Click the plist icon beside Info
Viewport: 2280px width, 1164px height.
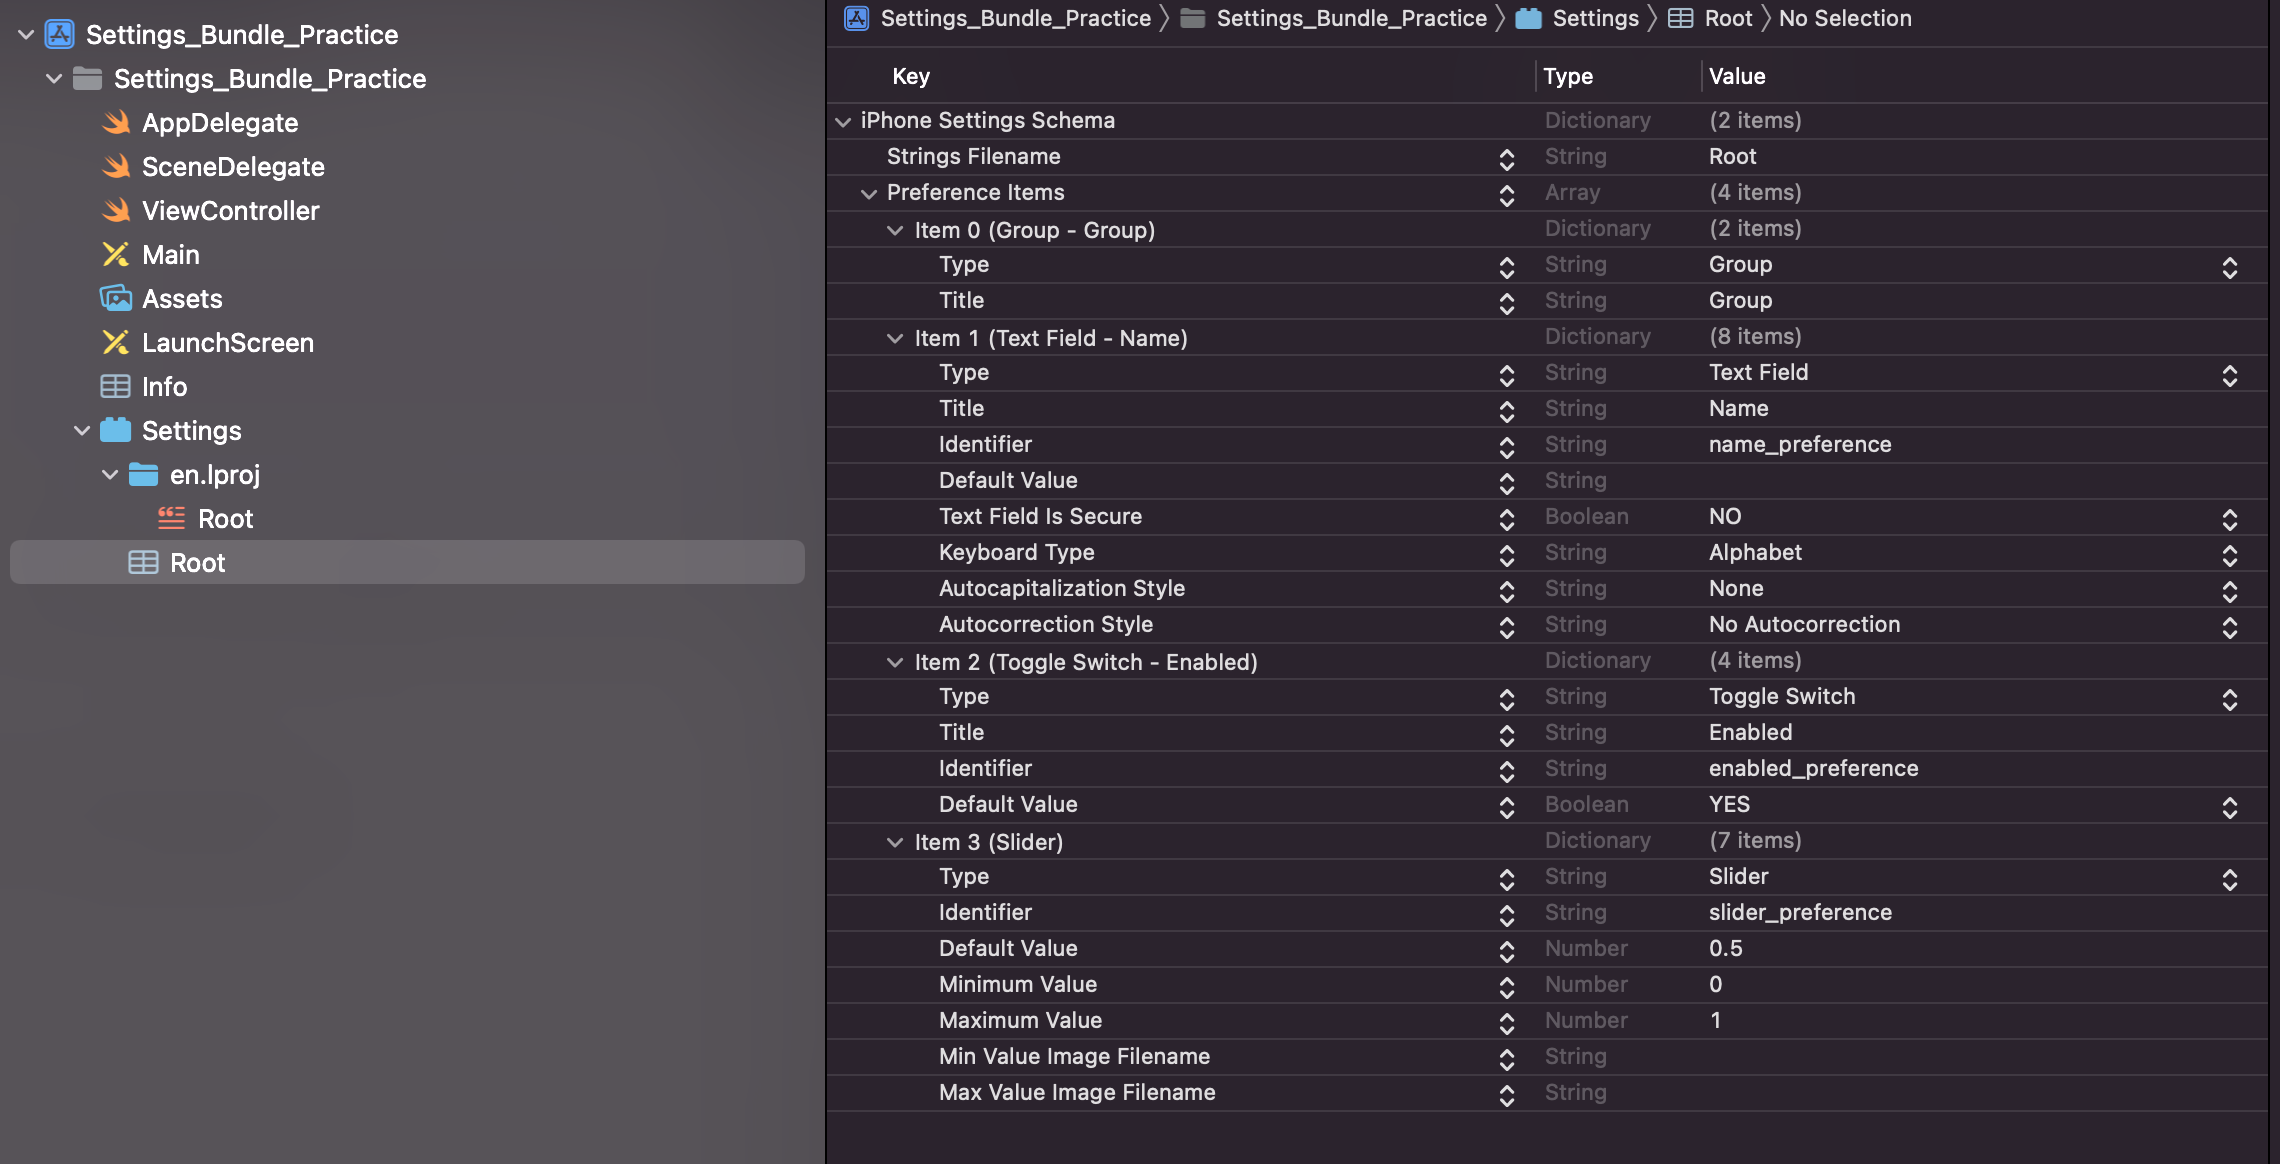[116, 387]
